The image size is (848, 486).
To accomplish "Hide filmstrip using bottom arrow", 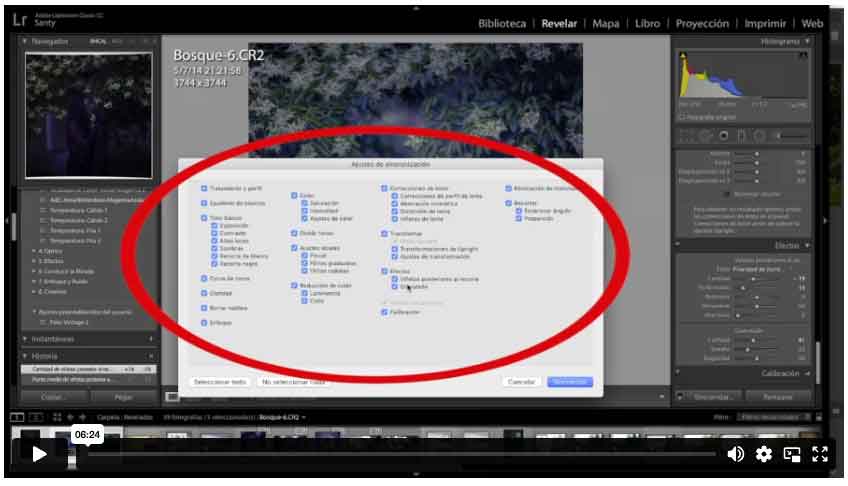I will [x=416, y=474].
